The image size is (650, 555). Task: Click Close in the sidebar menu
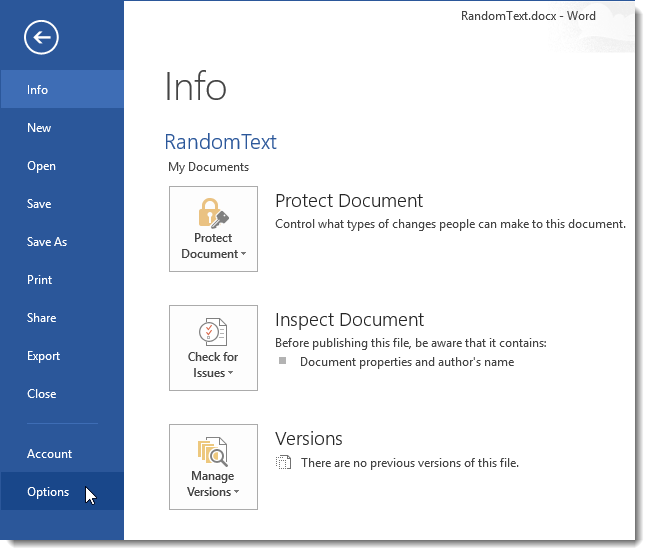[x=62, y=394]
